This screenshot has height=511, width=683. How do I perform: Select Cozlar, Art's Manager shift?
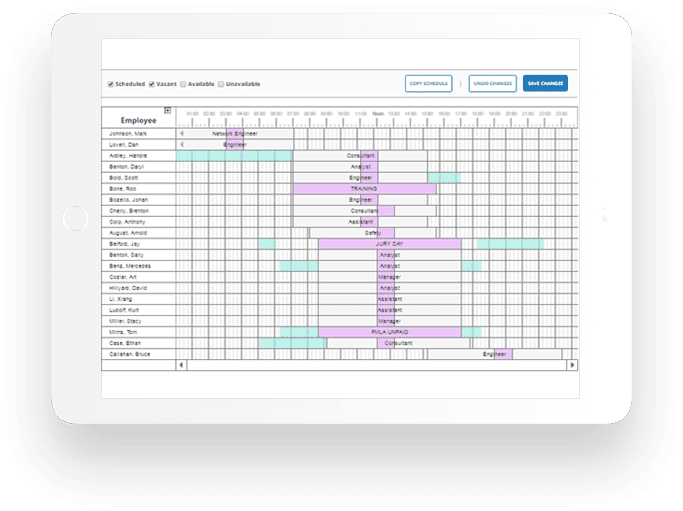coord(389,277)
